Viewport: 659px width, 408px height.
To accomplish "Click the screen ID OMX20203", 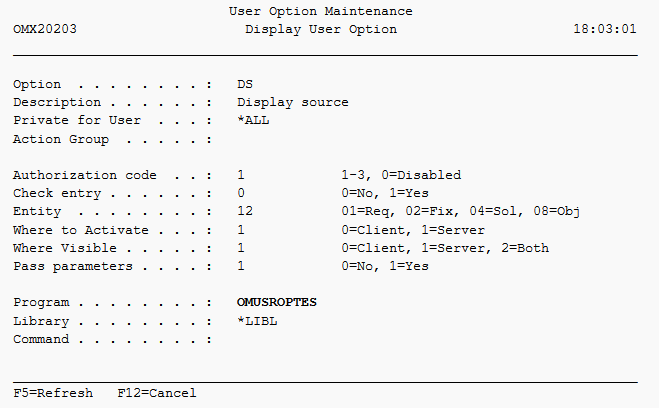I will tap(44, 30).
